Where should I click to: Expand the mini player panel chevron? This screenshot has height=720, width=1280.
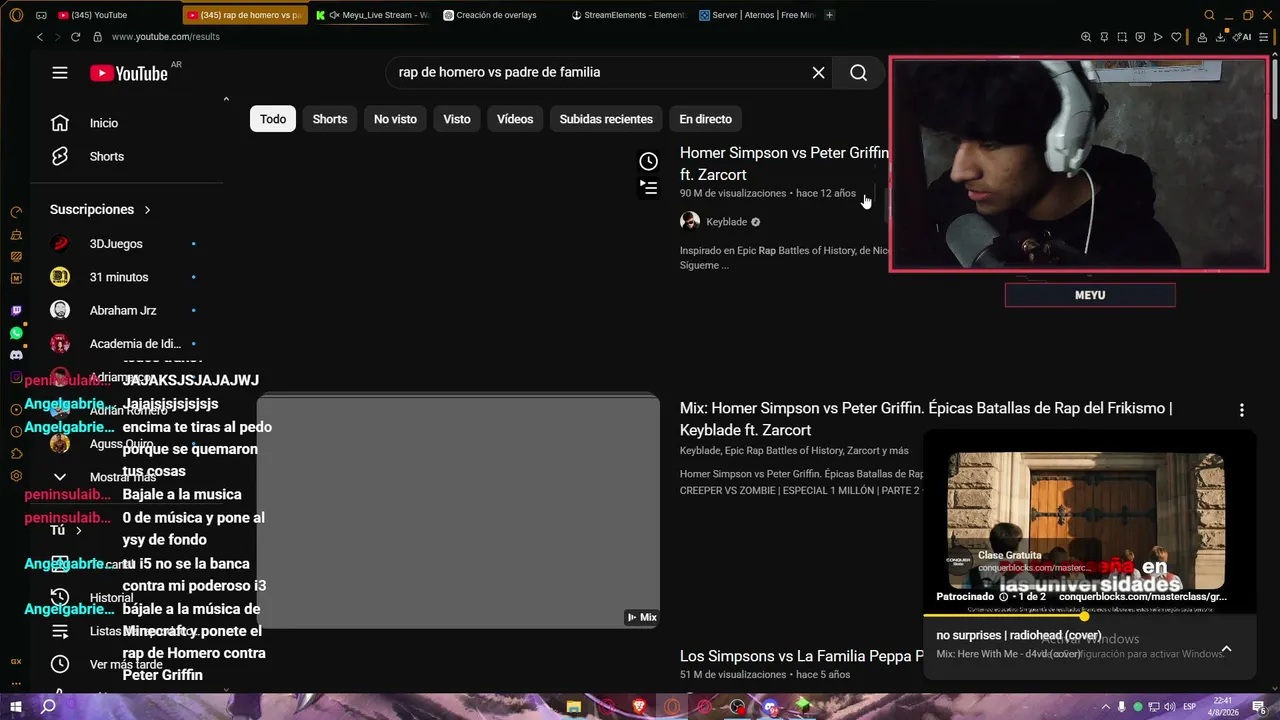click(1226, 649)
